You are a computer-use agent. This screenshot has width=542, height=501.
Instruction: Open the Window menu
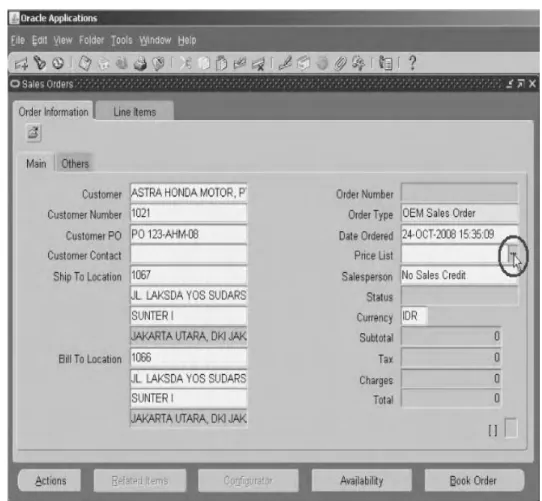point(155,40)
